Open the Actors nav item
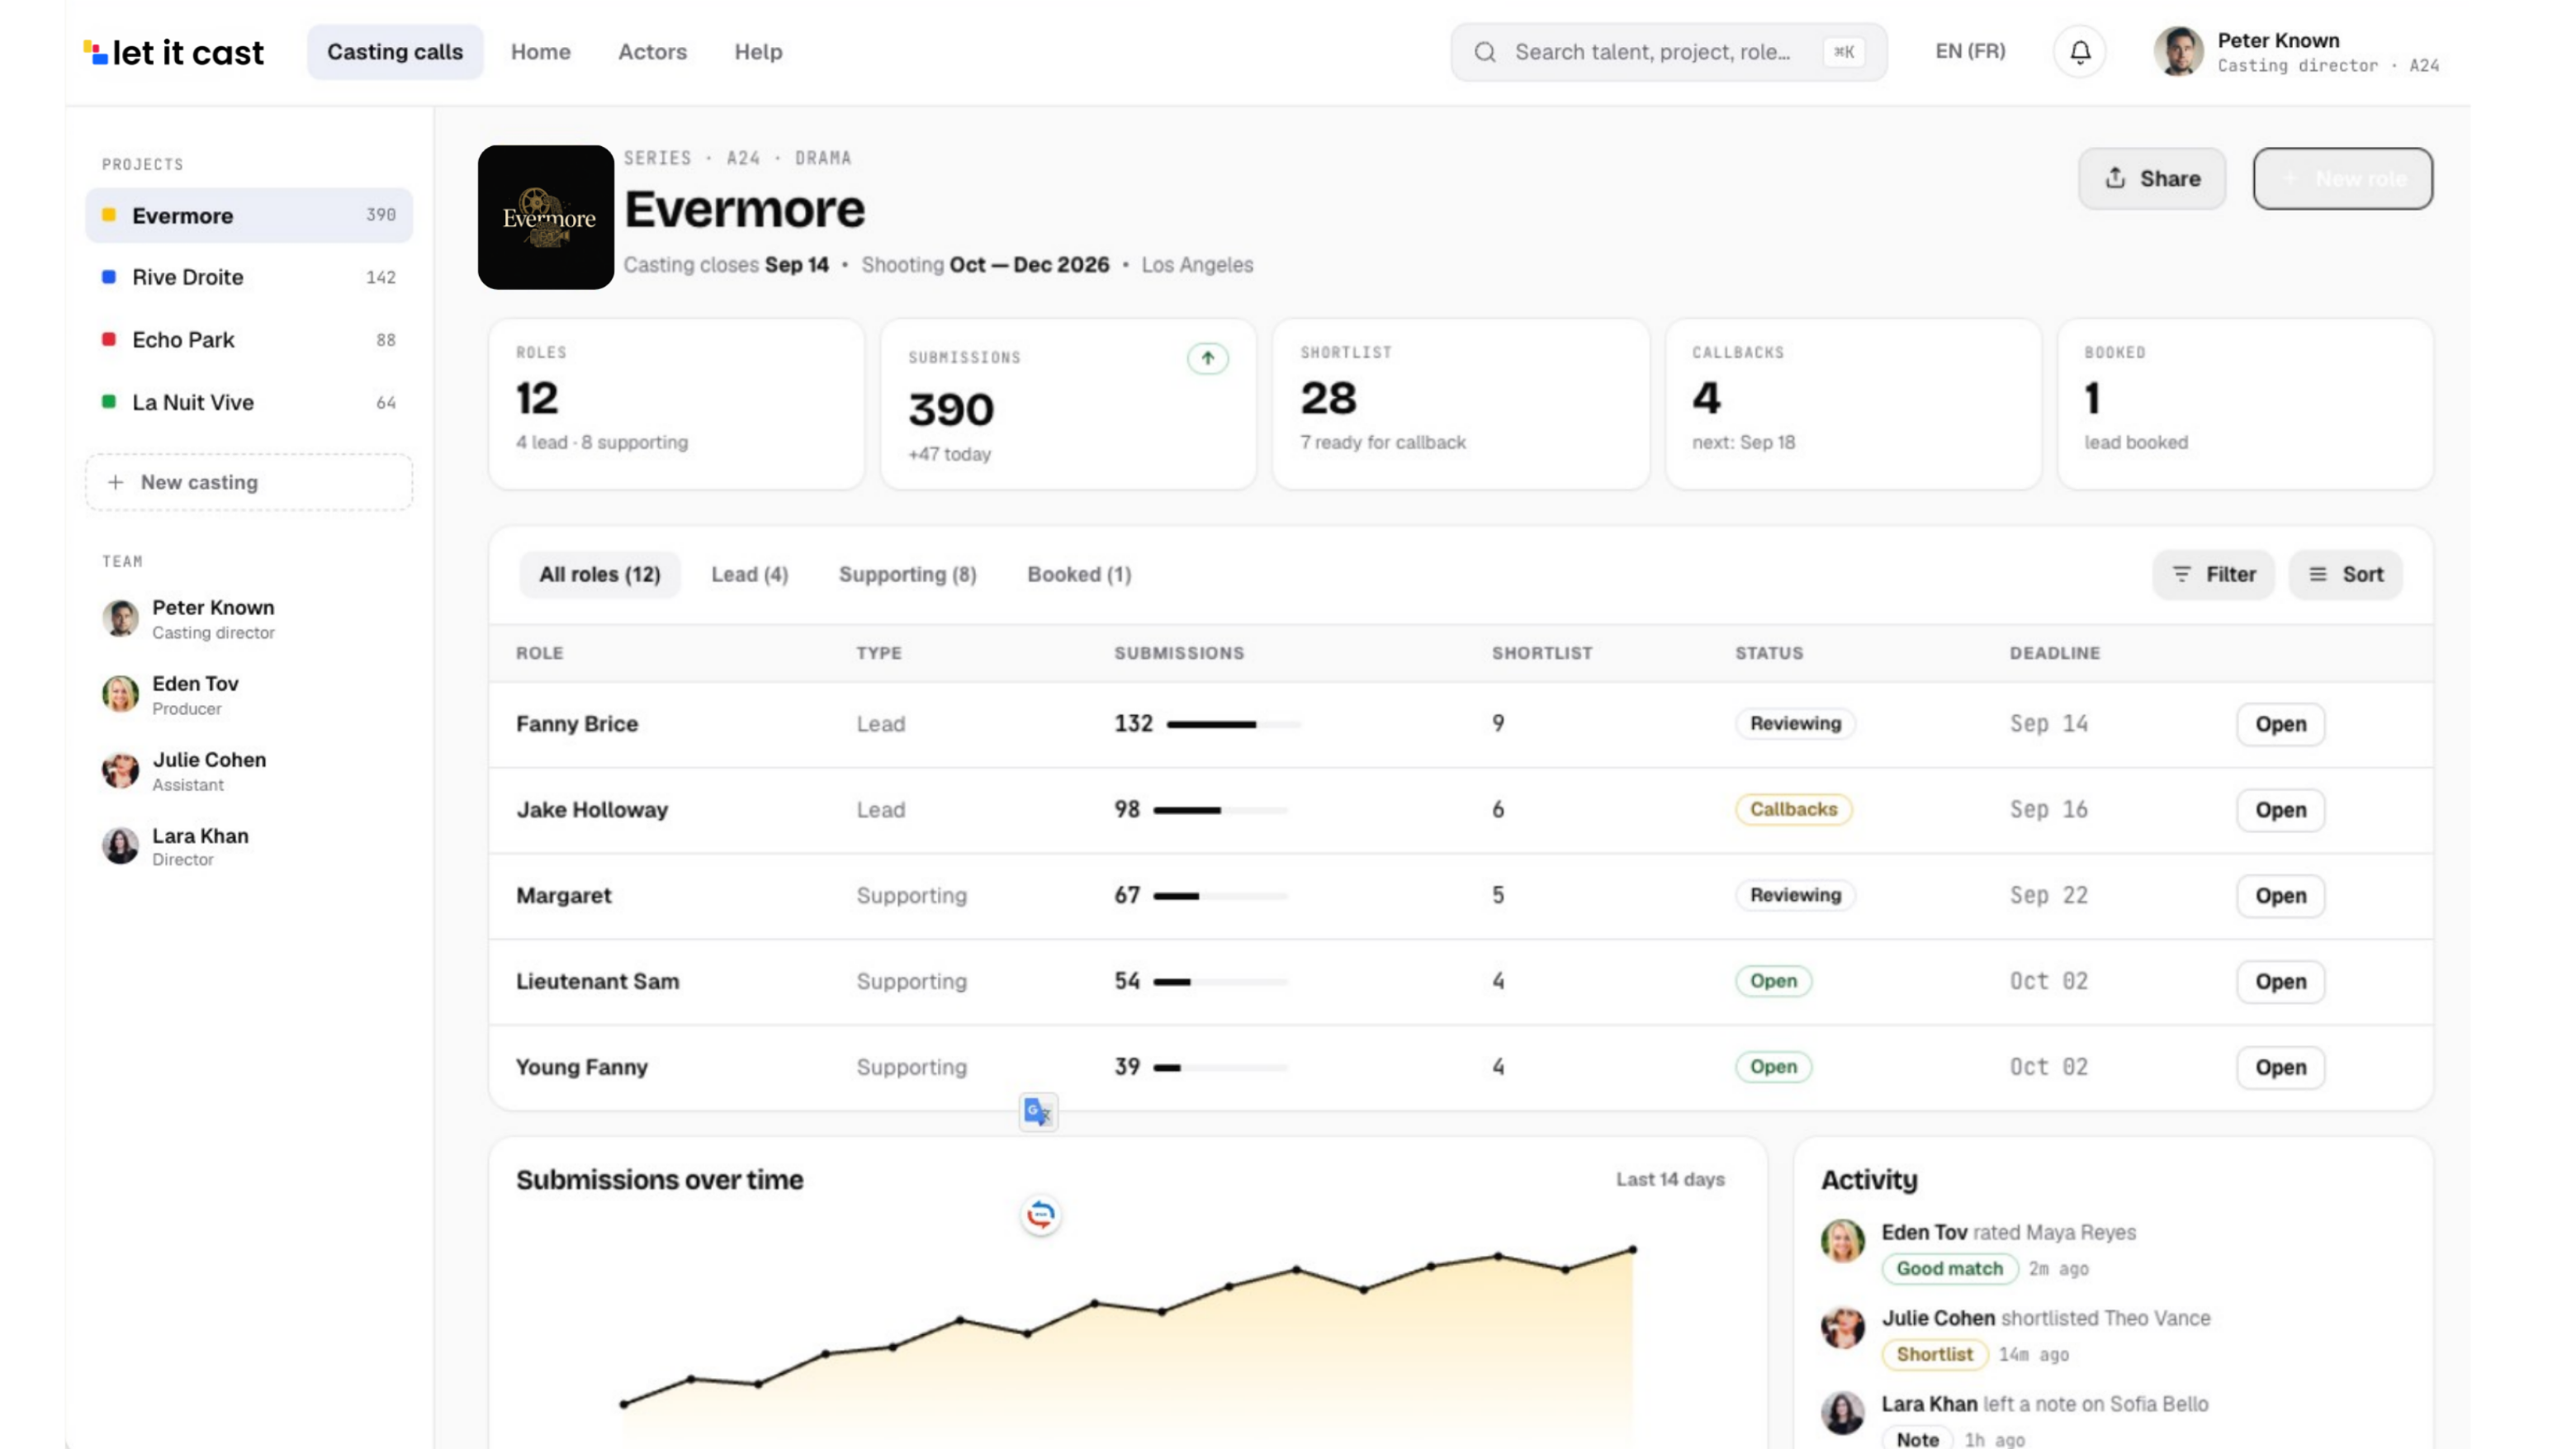This screenshot has width=2576, height=1449. click(x=652, y=52)
